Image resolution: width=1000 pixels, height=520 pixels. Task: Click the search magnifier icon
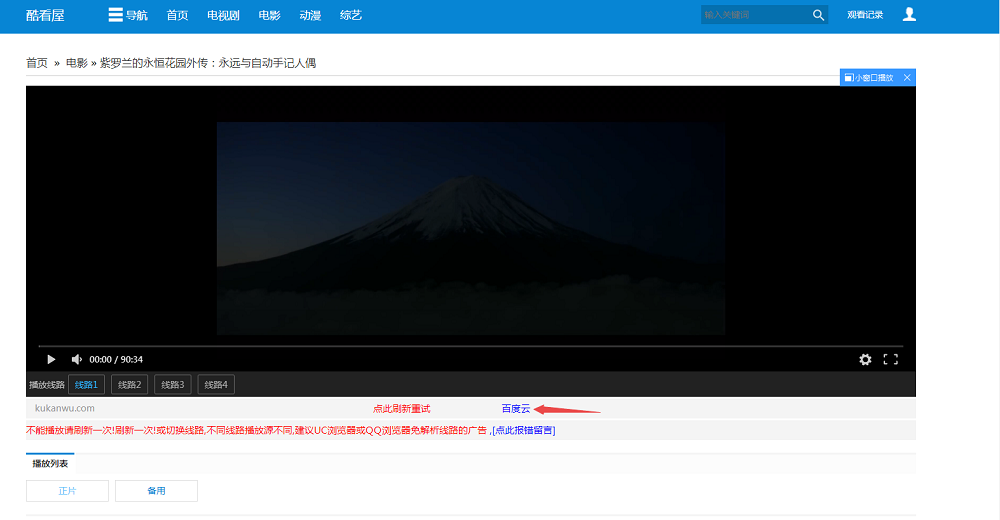(x=818, y=15)
